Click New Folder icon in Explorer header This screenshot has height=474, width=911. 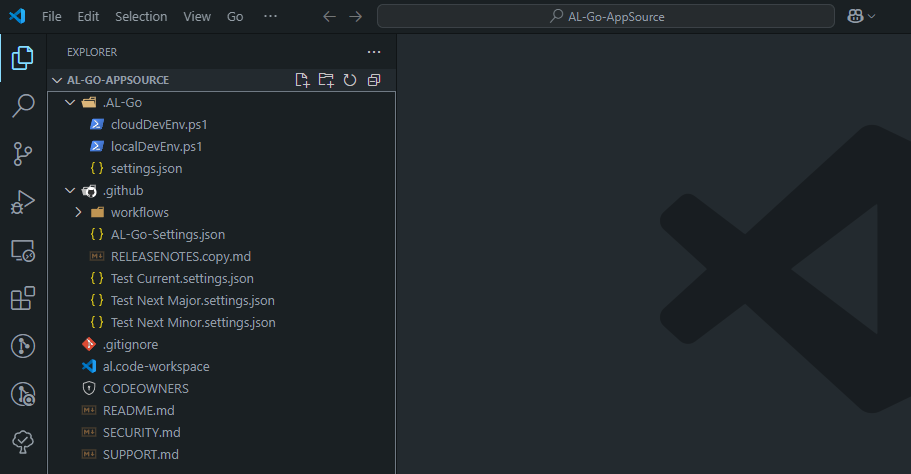point(326,80)
